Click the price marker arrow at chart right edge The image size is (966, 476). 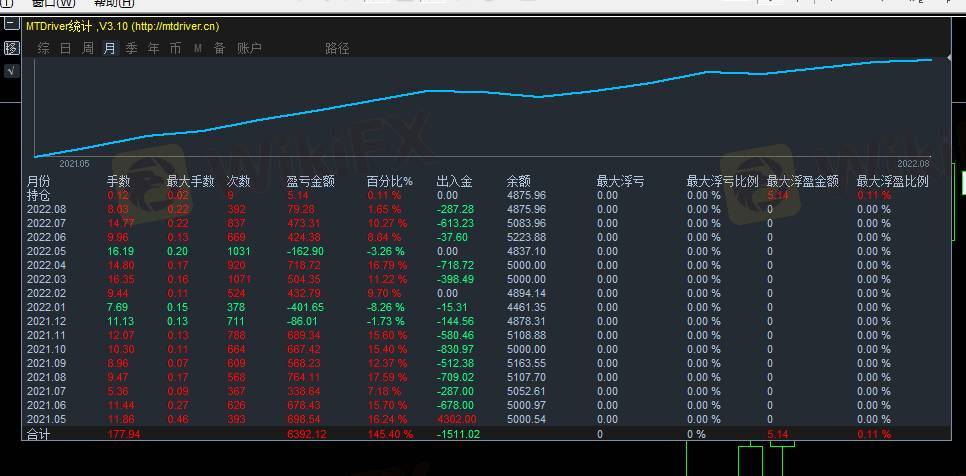[x=962, y=182]
